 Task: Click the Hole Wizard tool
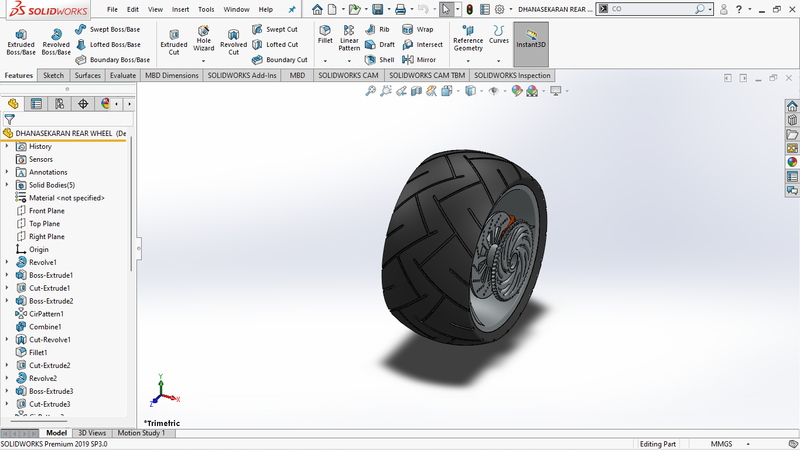click(203, 39)
